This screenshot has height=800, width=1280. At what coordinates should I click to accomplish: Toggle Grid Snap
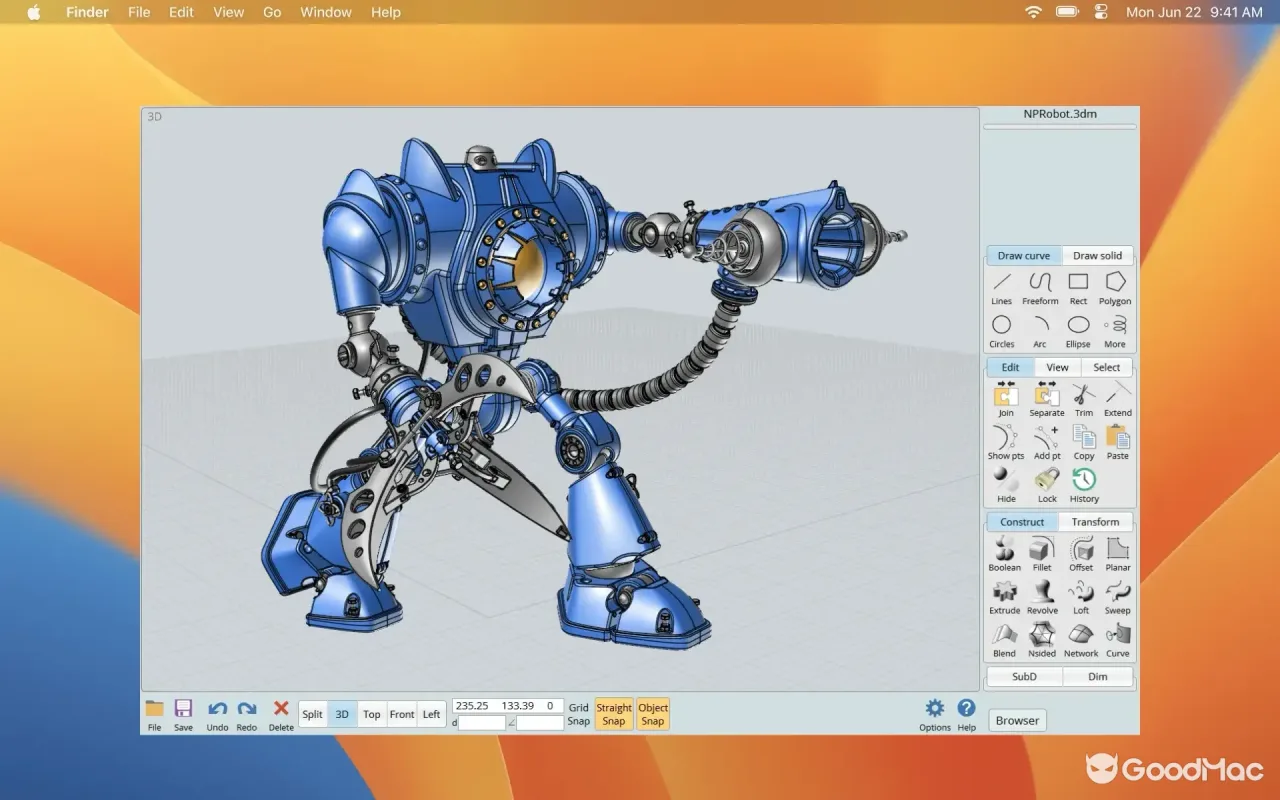tap(579, 714)
